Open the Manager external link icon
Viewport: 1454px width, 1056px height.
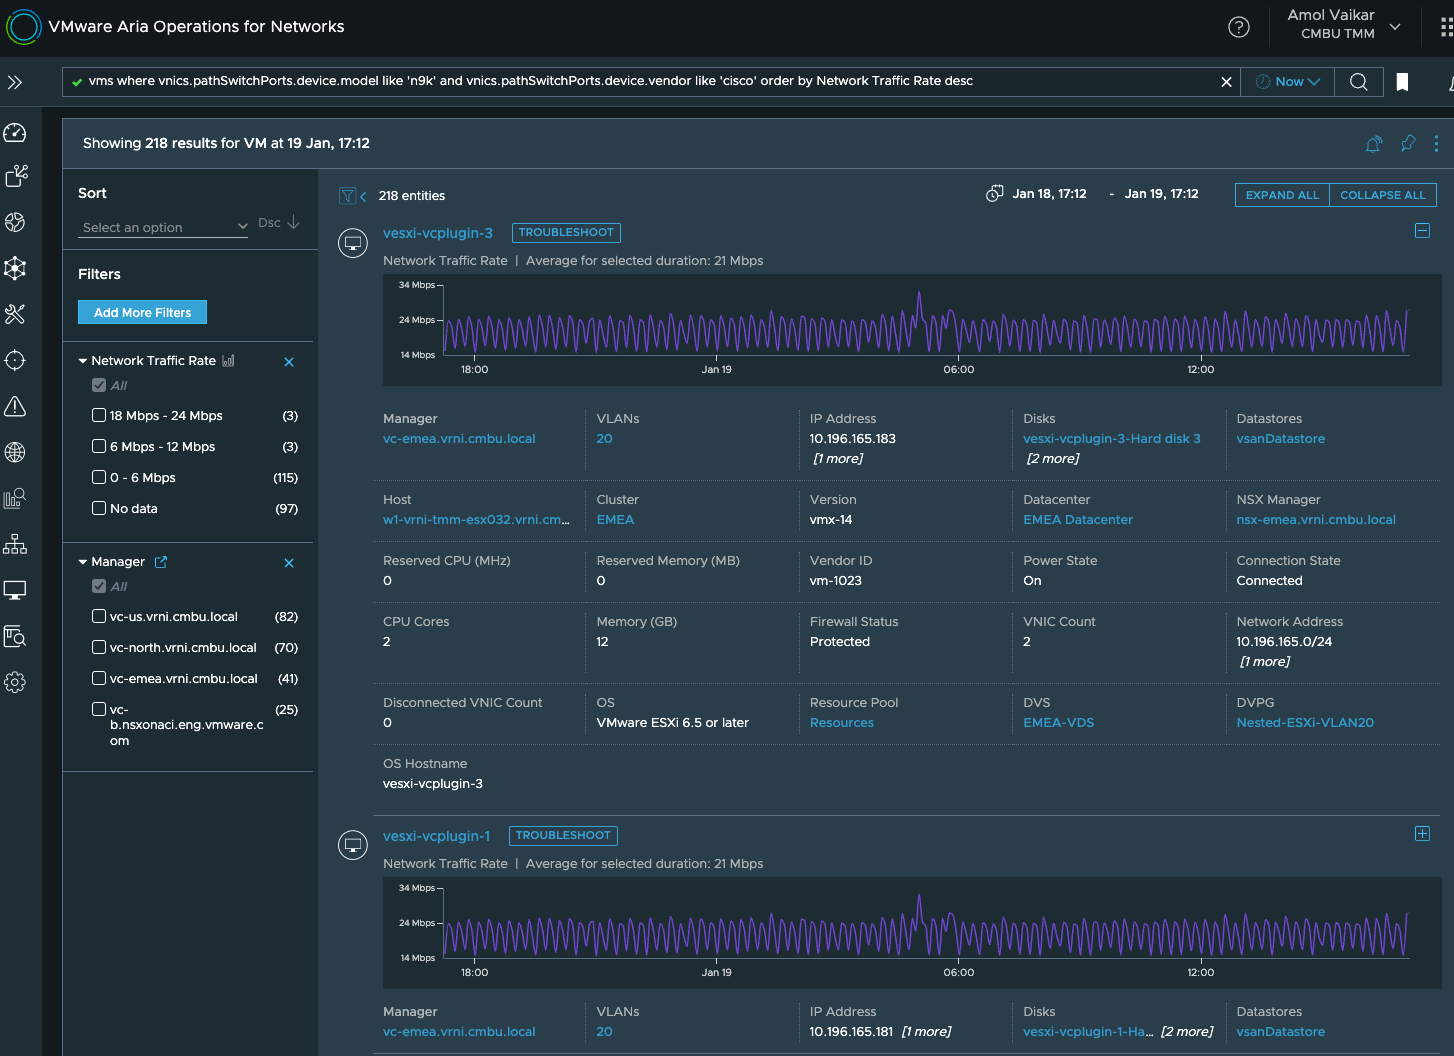pyautogui.click(x=160, y=562)
